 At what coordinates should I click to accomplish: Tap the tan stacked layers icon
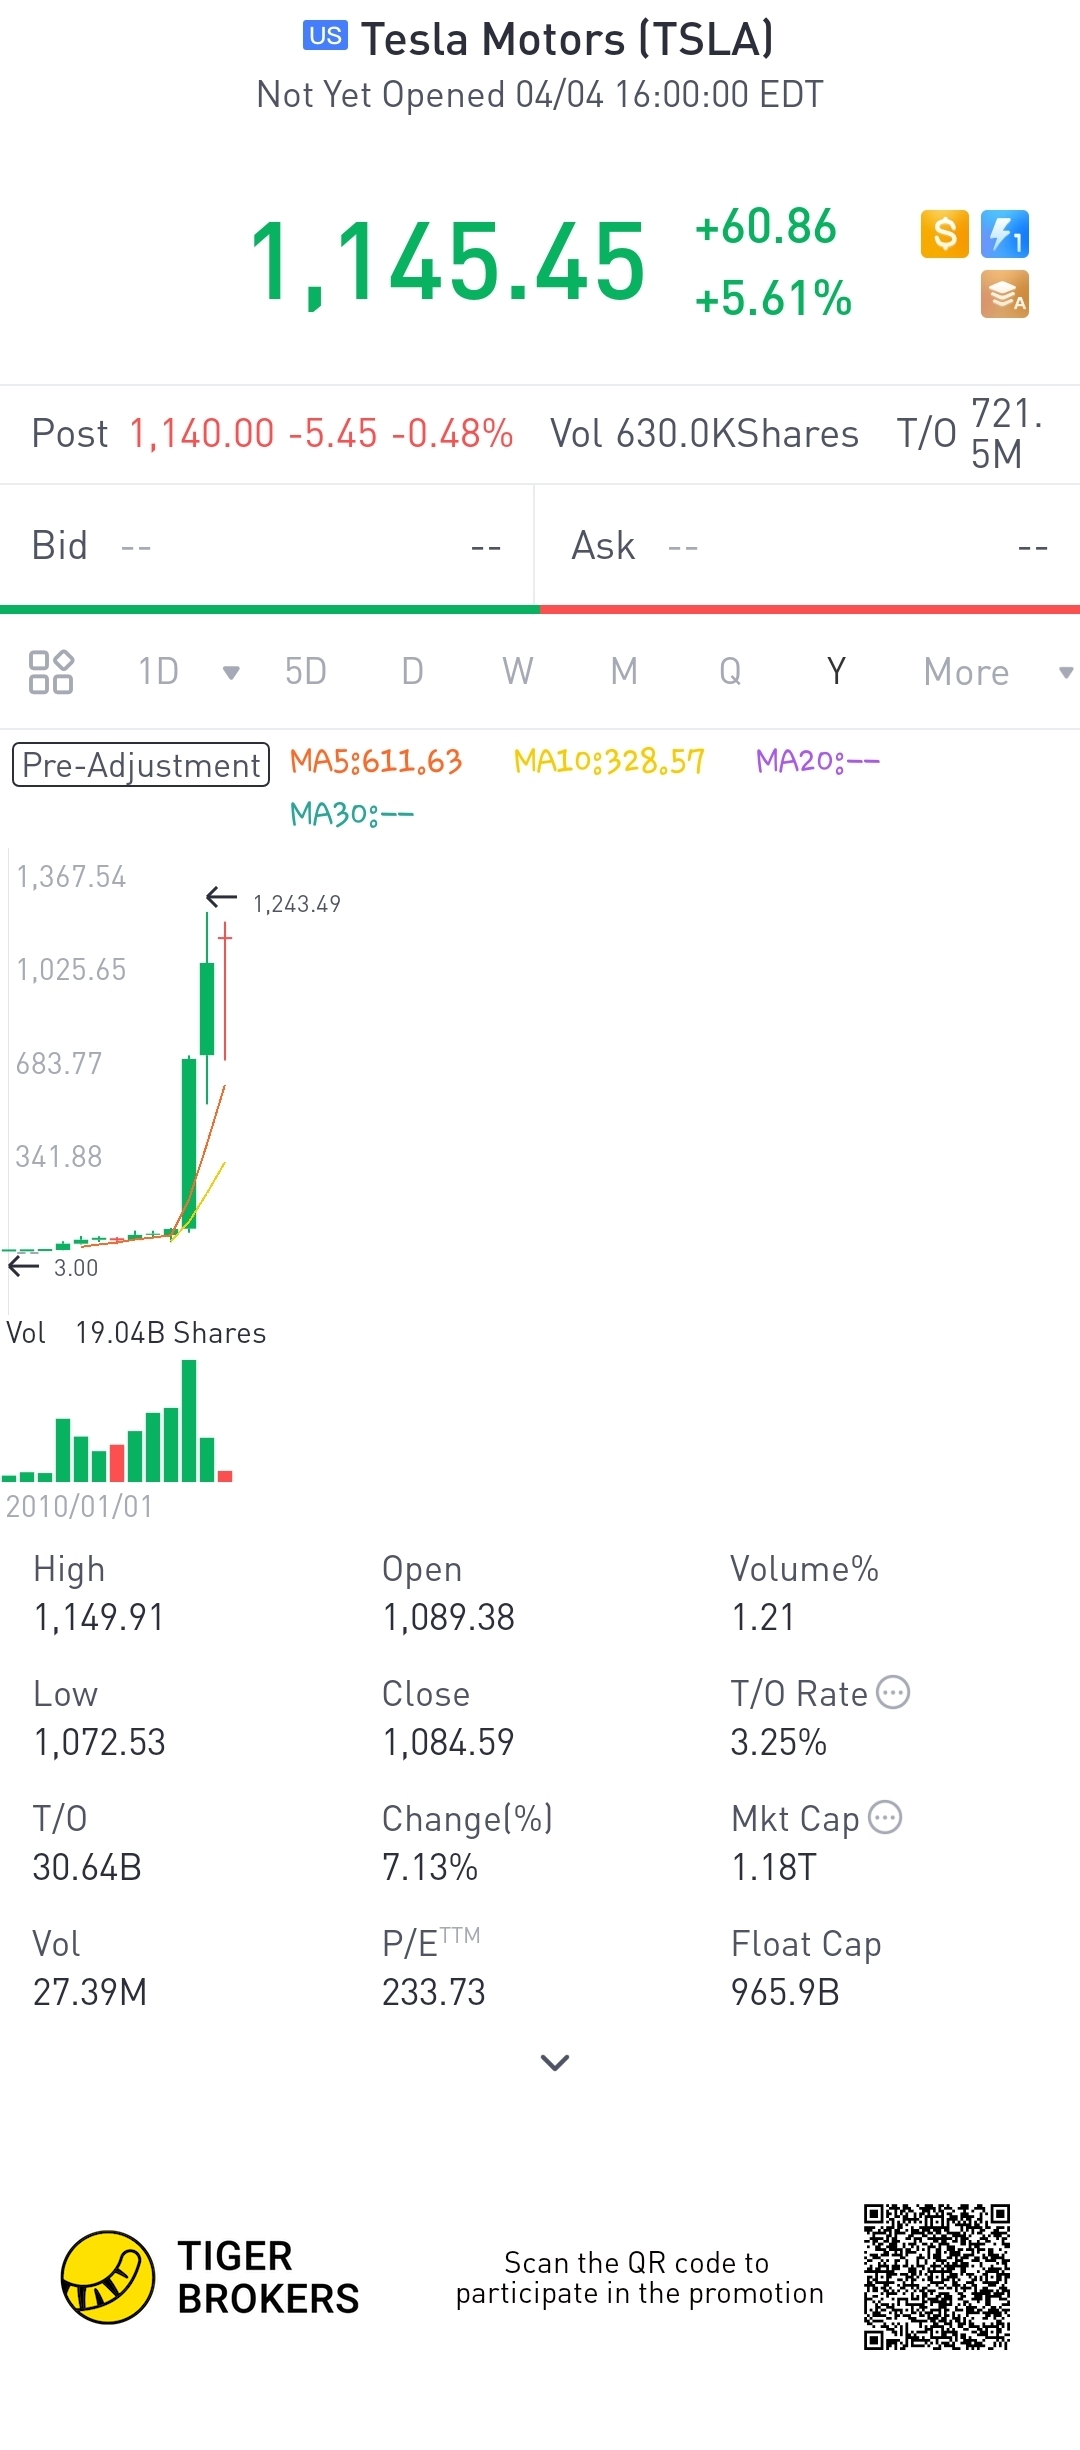coord(1005,294)
